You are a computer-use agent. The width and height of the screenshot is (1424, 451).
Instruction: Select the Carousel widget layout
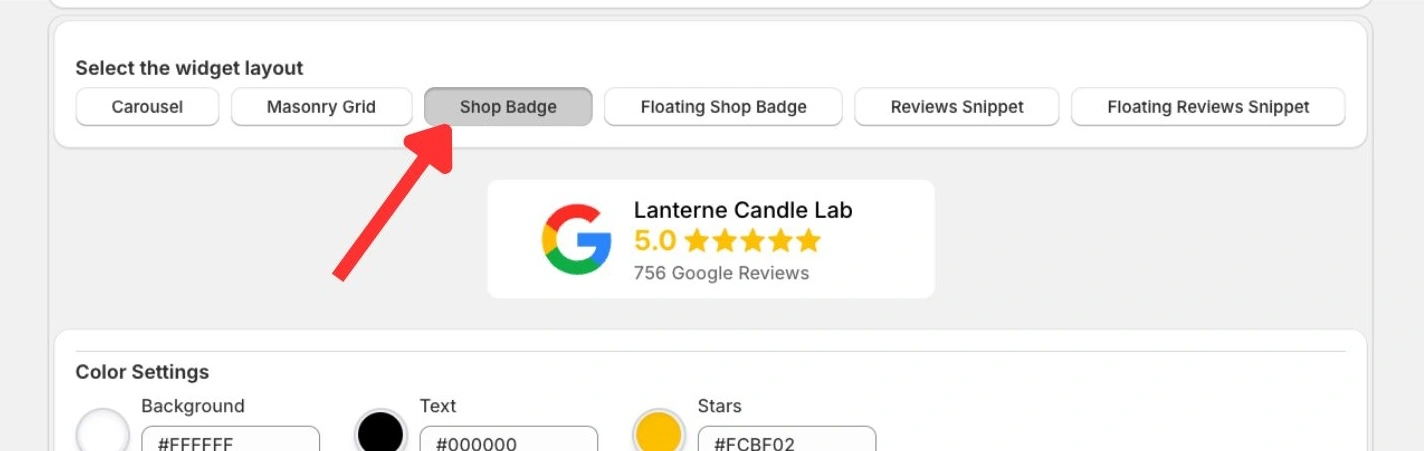[x=147, y=107]
